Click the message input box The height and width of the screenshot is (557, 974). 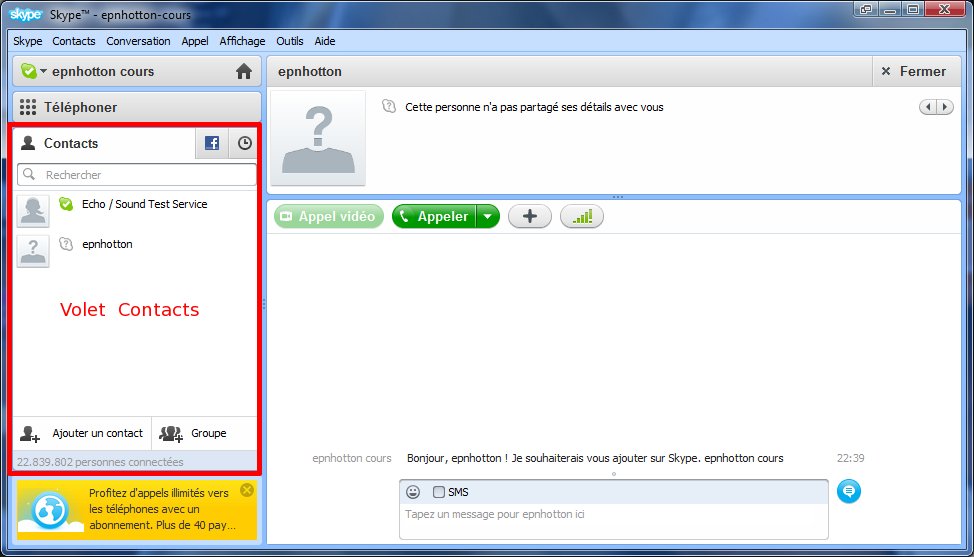click(614, 520)
